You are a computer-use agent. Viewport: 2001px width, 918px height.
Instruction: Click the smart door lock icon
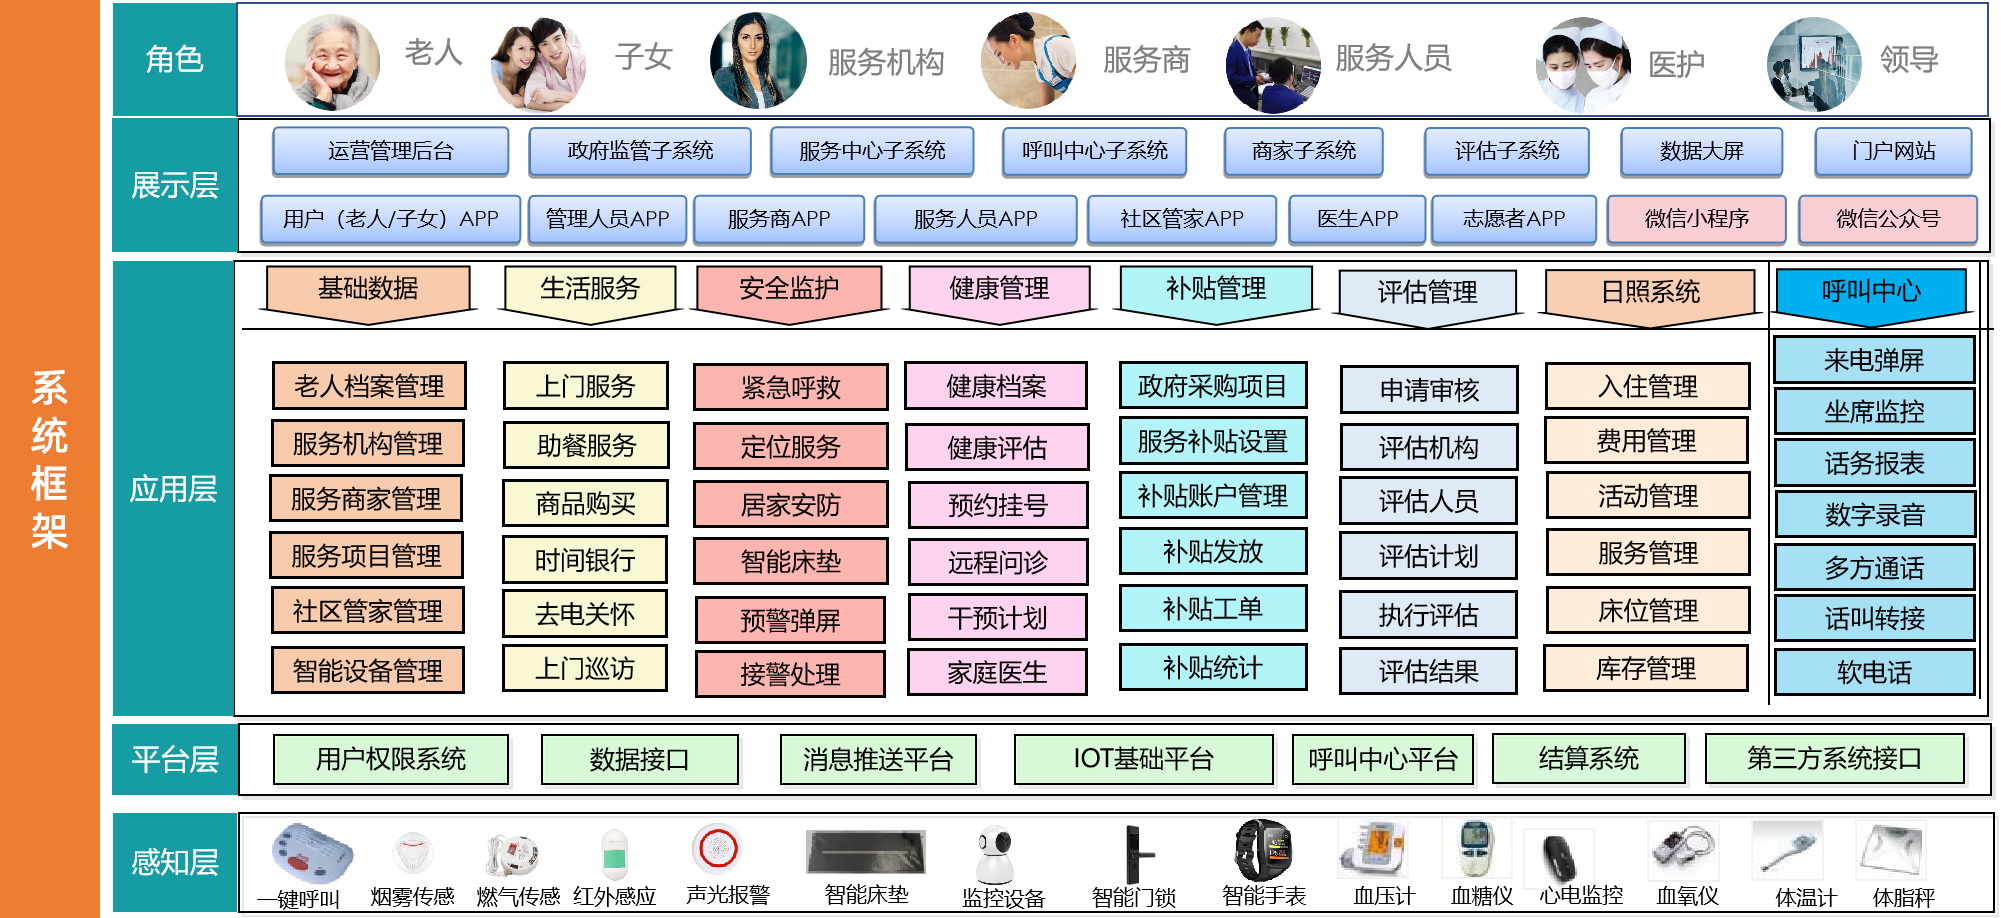coord(1135,855)
